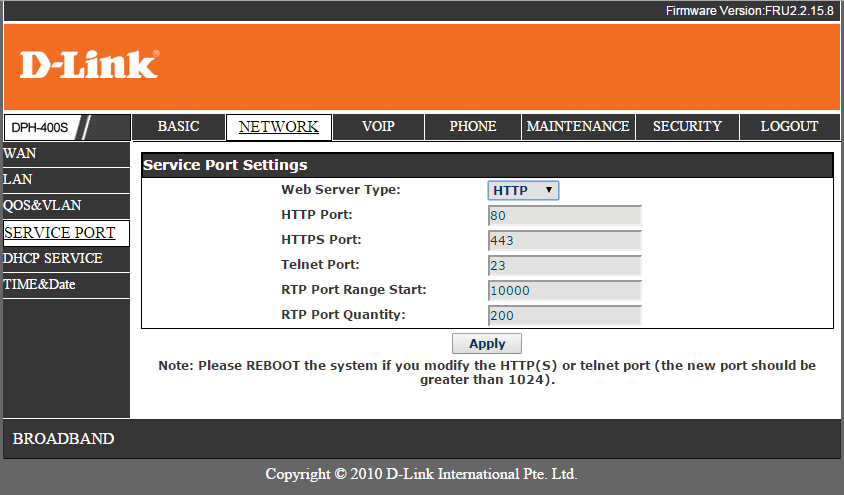Click the HTTP Port input field
Screen dimensions: 844x495
(564, 215)
